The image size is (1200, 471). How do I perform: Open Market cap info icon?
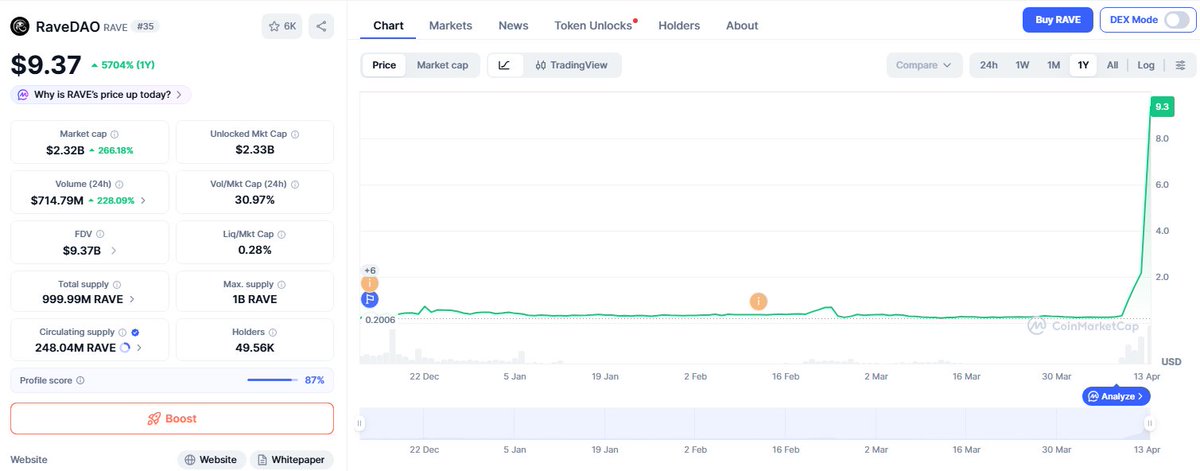click(x=114, y=134)
